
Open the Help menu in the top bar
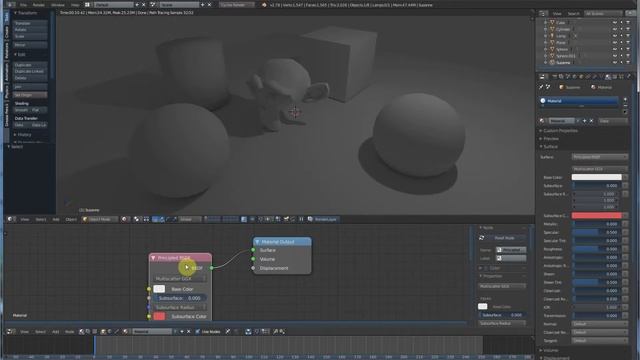pyautogui.click(x=75, y=5)
